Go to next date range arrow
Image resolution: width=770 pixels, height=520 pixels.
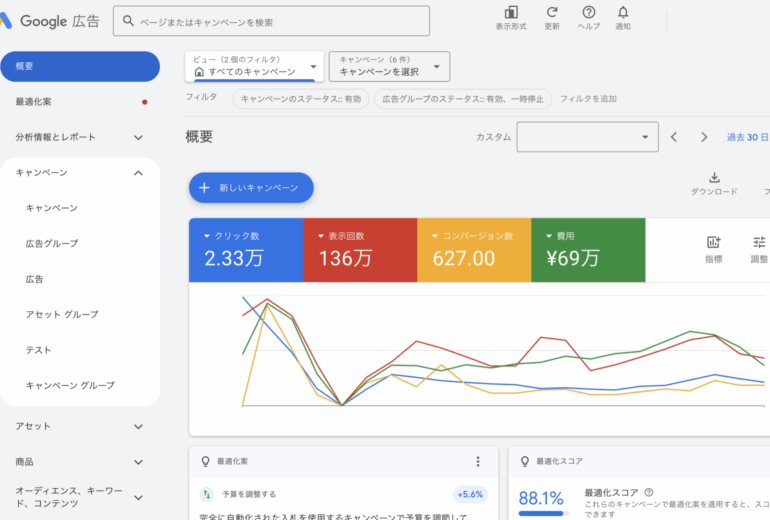[x=704, y=137]
